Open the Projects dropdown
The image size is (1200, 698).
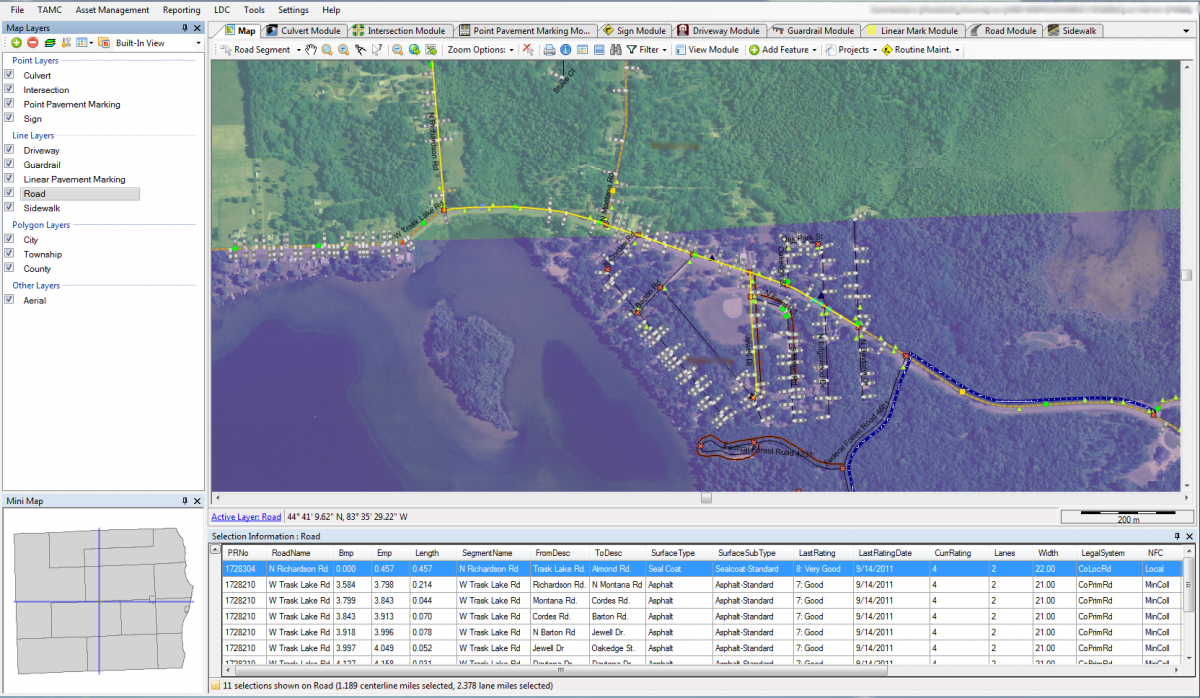tap(875, 49)
